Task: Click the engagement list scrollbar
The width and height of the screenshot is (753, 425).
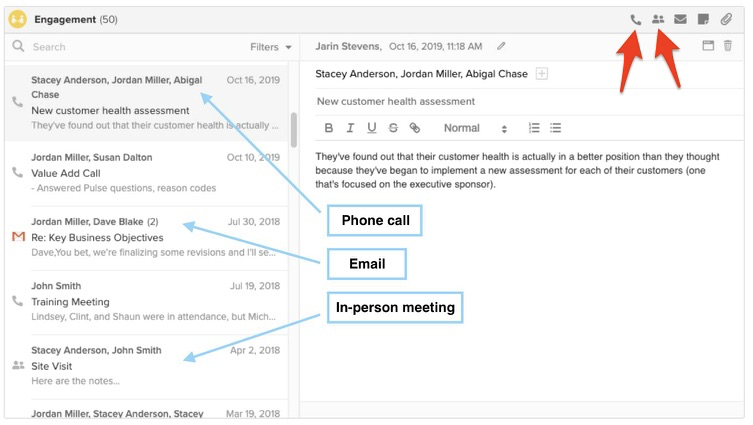Action: 294,130
